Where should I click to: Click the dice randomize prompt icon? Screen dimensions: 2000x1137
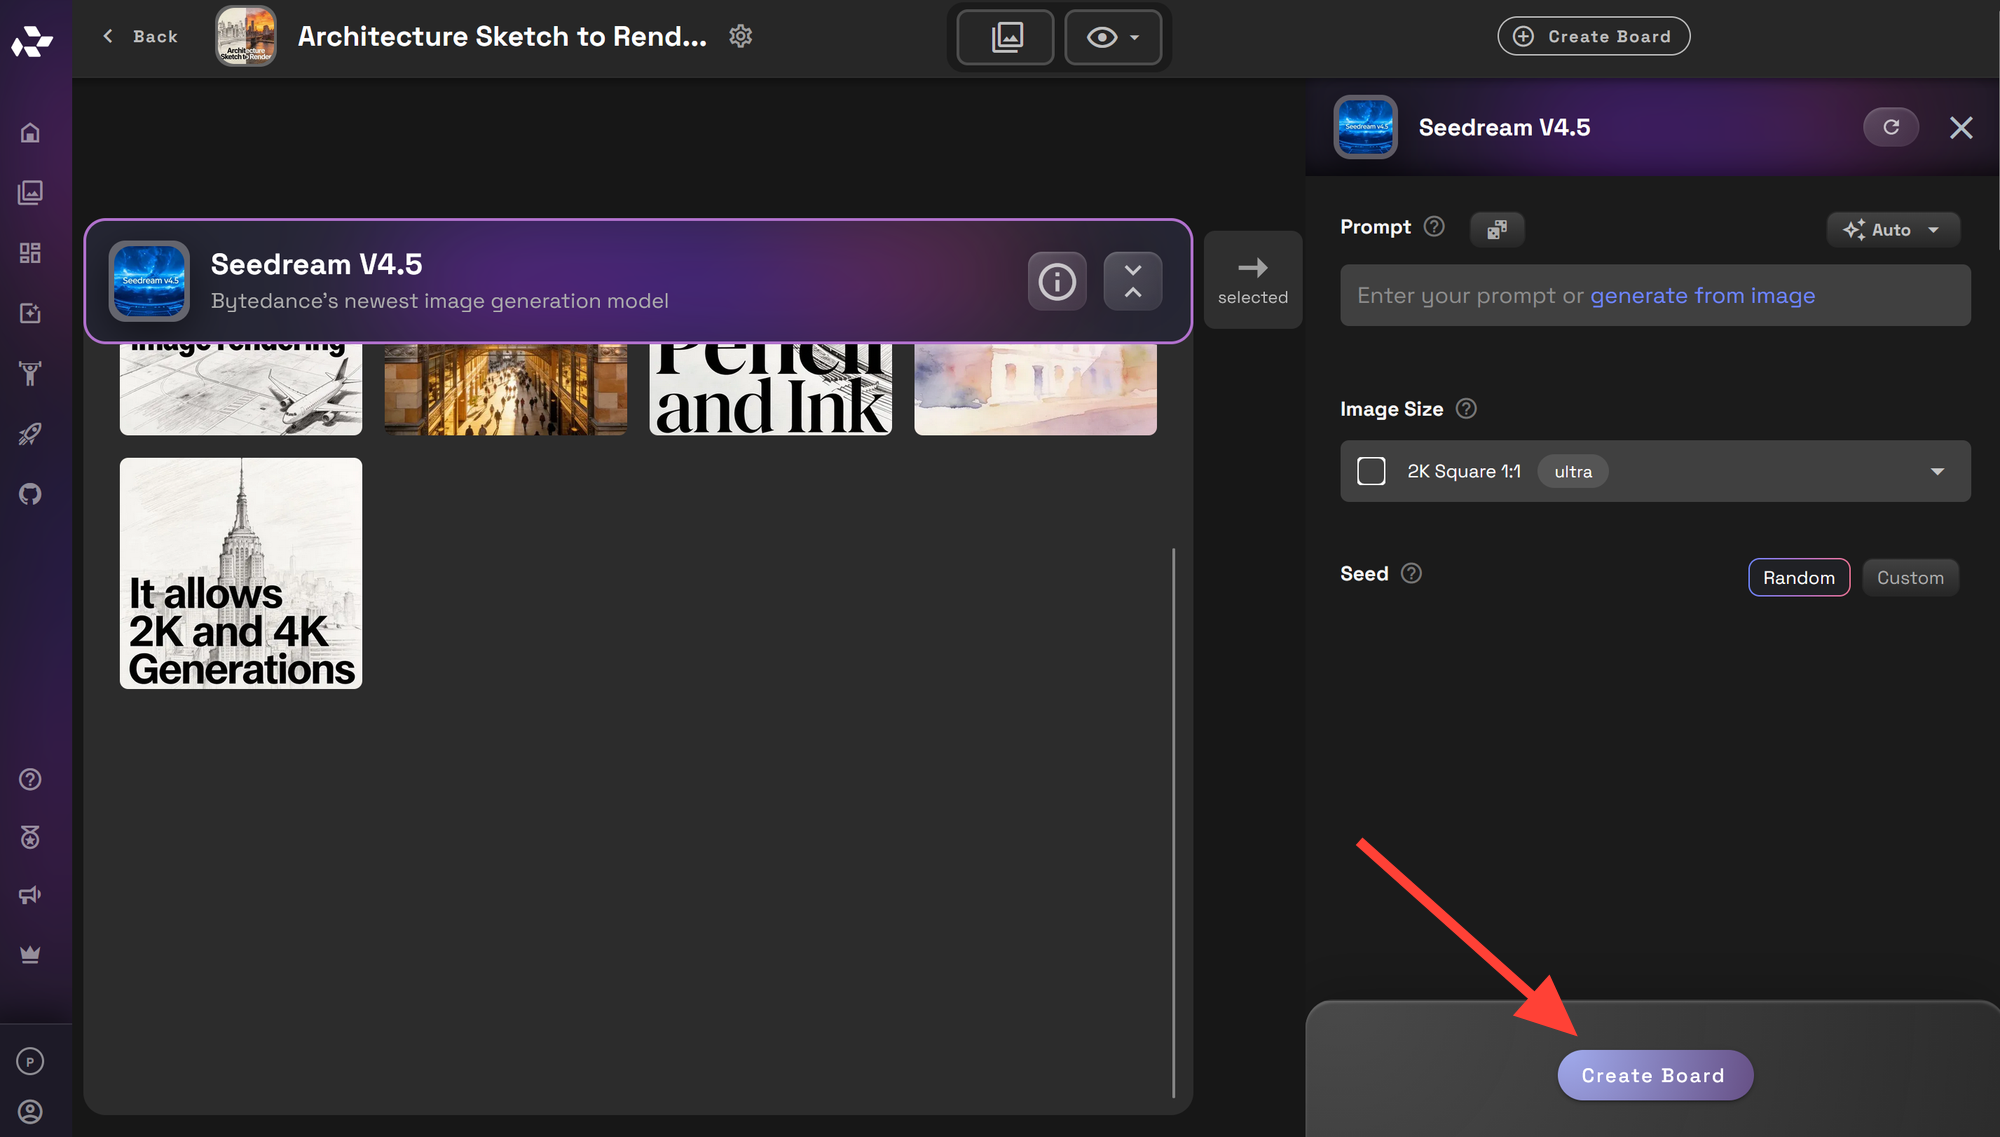1496,229
